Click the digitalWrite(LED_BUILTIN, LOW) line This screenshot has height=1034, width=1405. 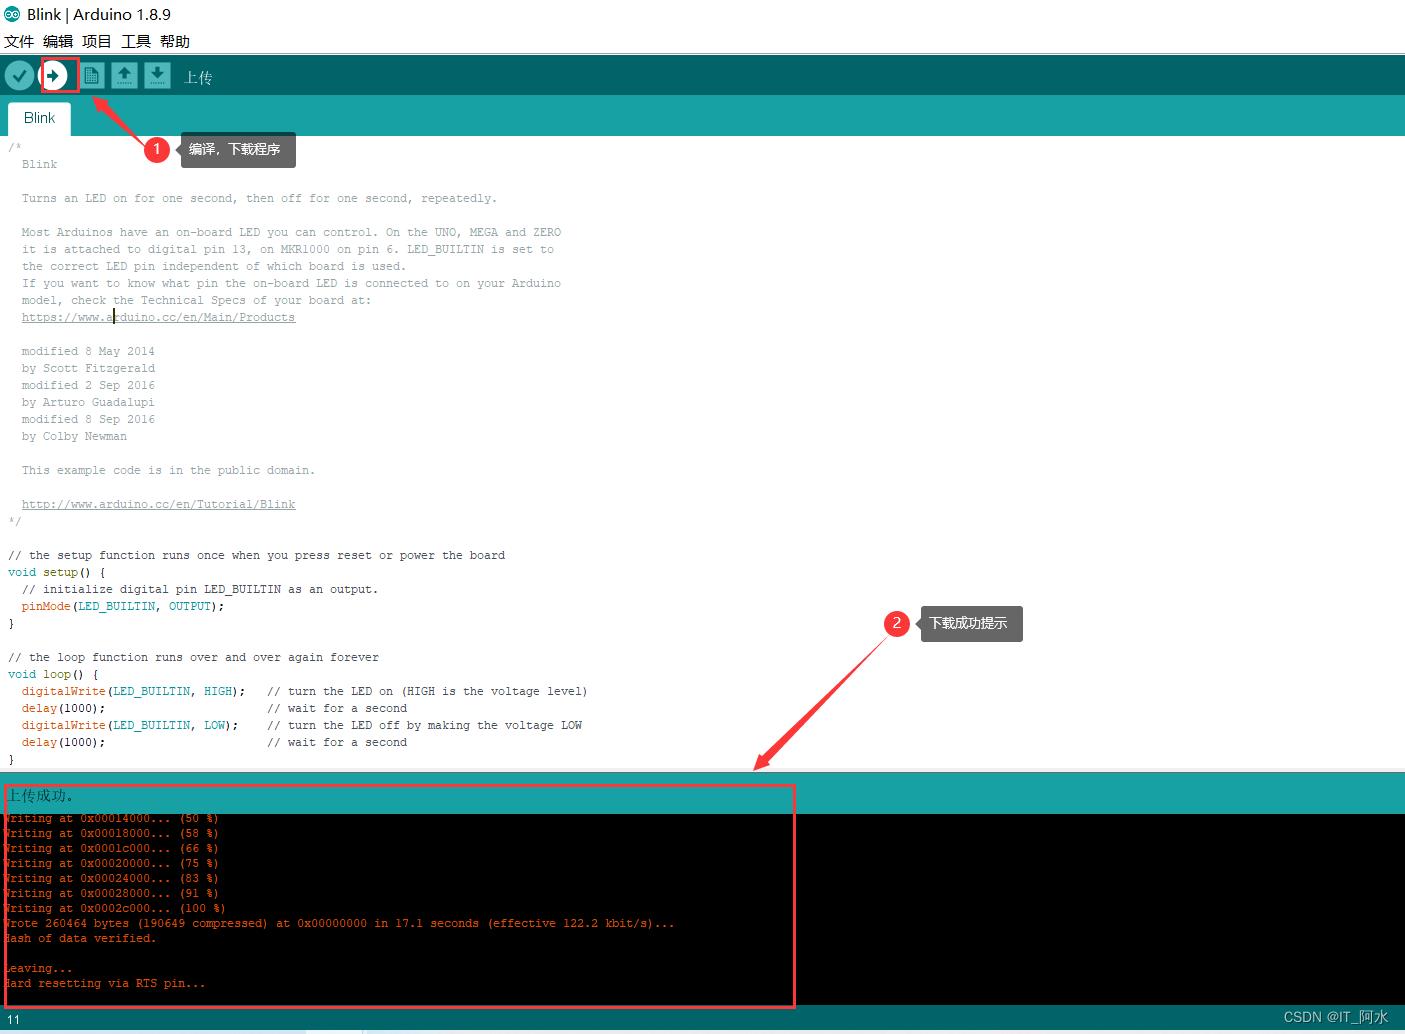tap(130, 725)
